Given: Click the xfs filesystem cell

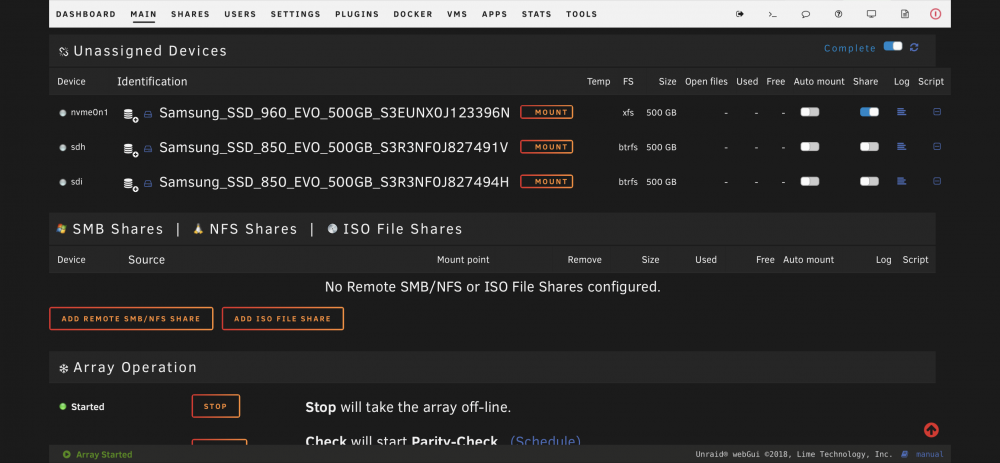Looking at the screenshot, I should coord(628,112).
